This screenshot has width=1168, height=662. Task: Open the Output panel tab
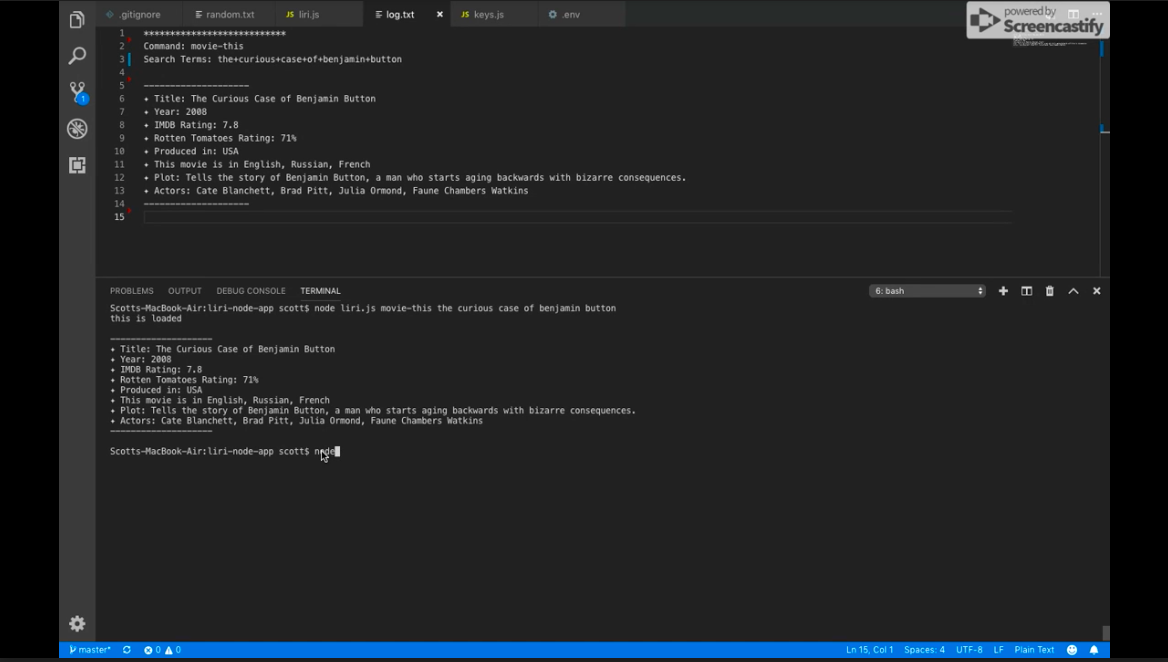click(x=185, y=291)
